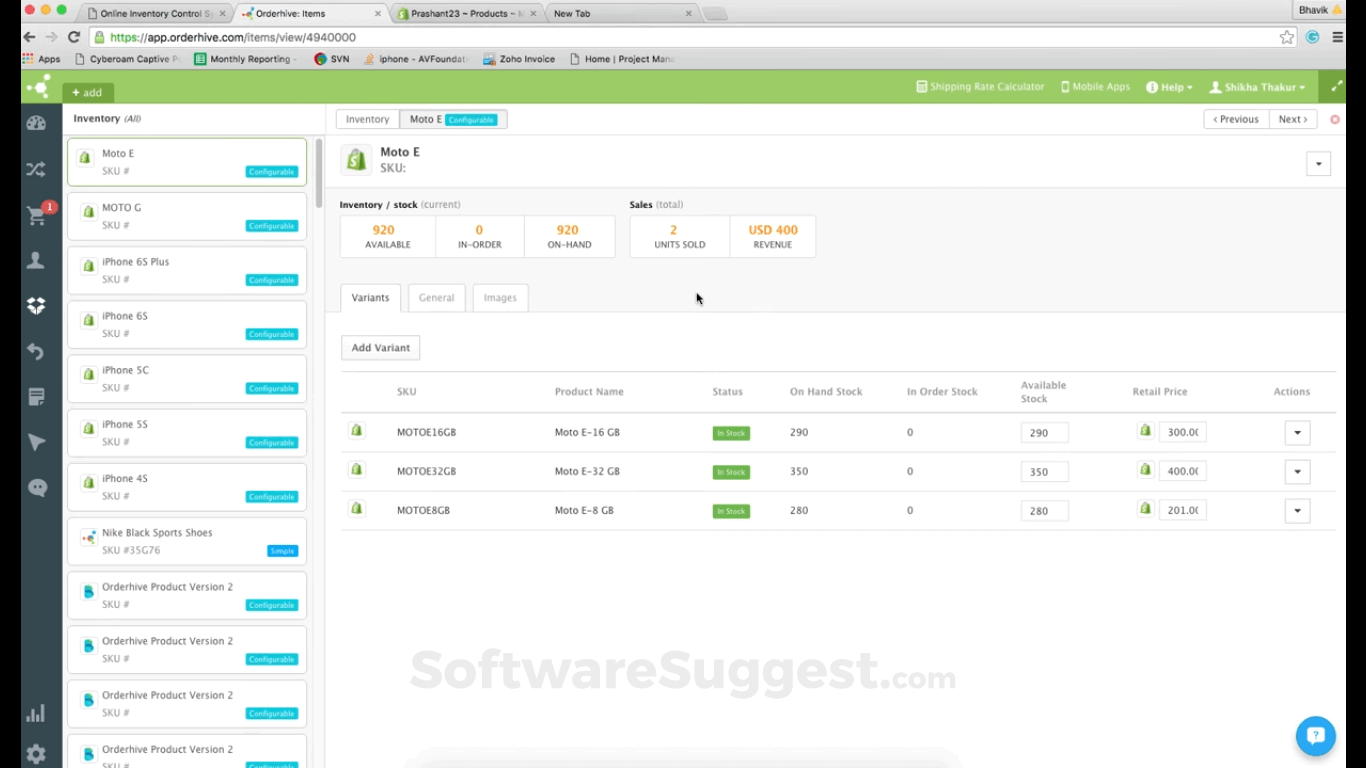Open the Moto E product options dropdown
The height and width of the screenshot is (768, 1366).
coord(1318,164)
